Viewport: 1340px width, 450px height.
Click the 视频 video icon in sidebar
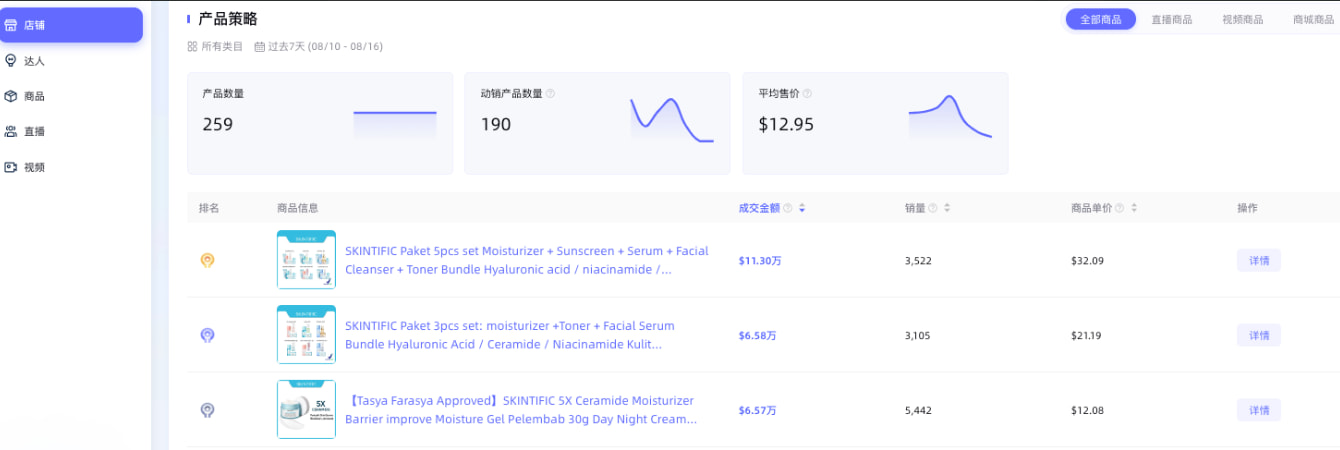(x=11, y=167)
